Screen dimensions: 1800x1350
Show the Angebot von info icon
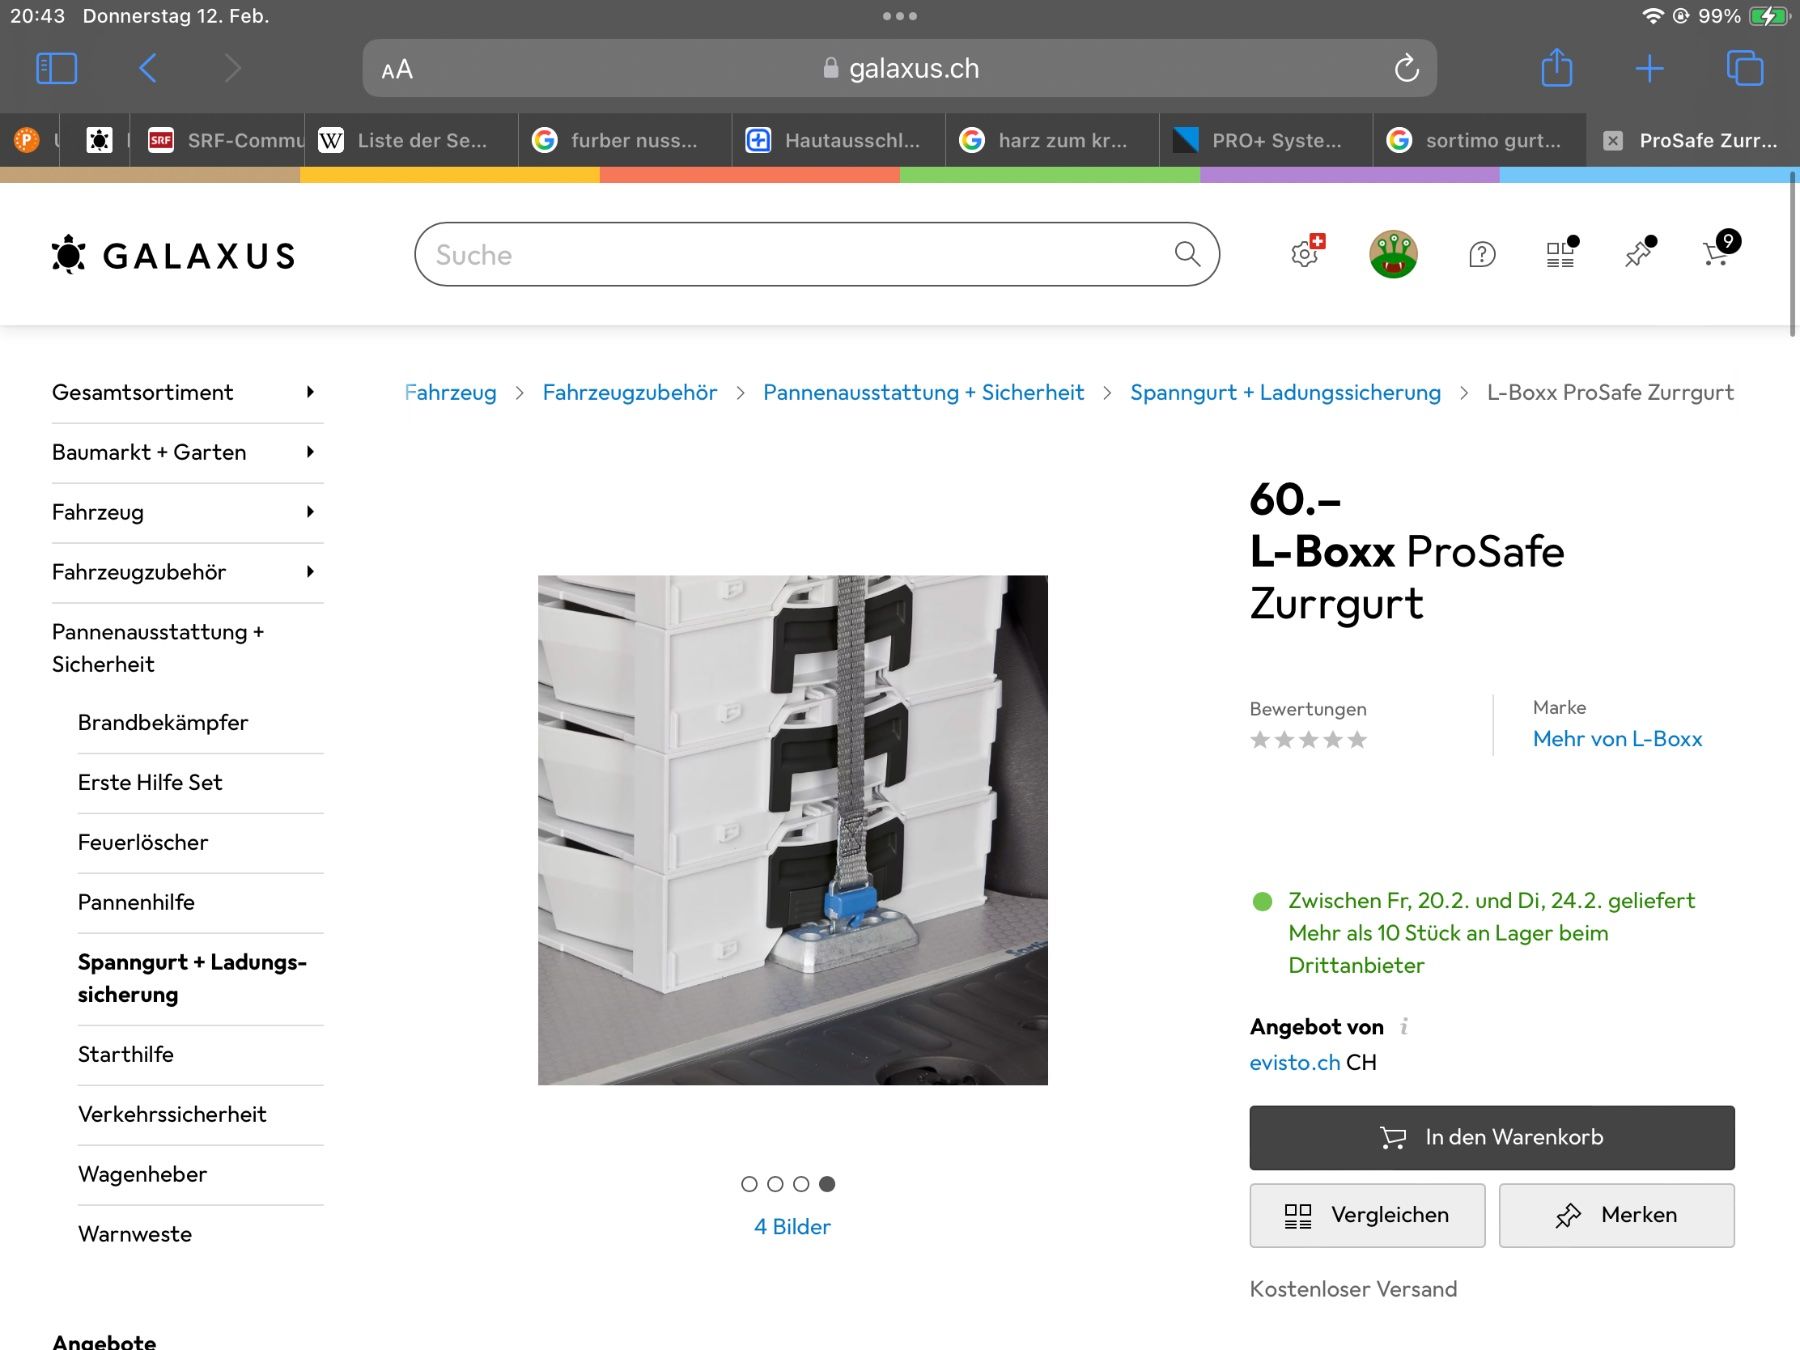[x=1404, y=1026]
